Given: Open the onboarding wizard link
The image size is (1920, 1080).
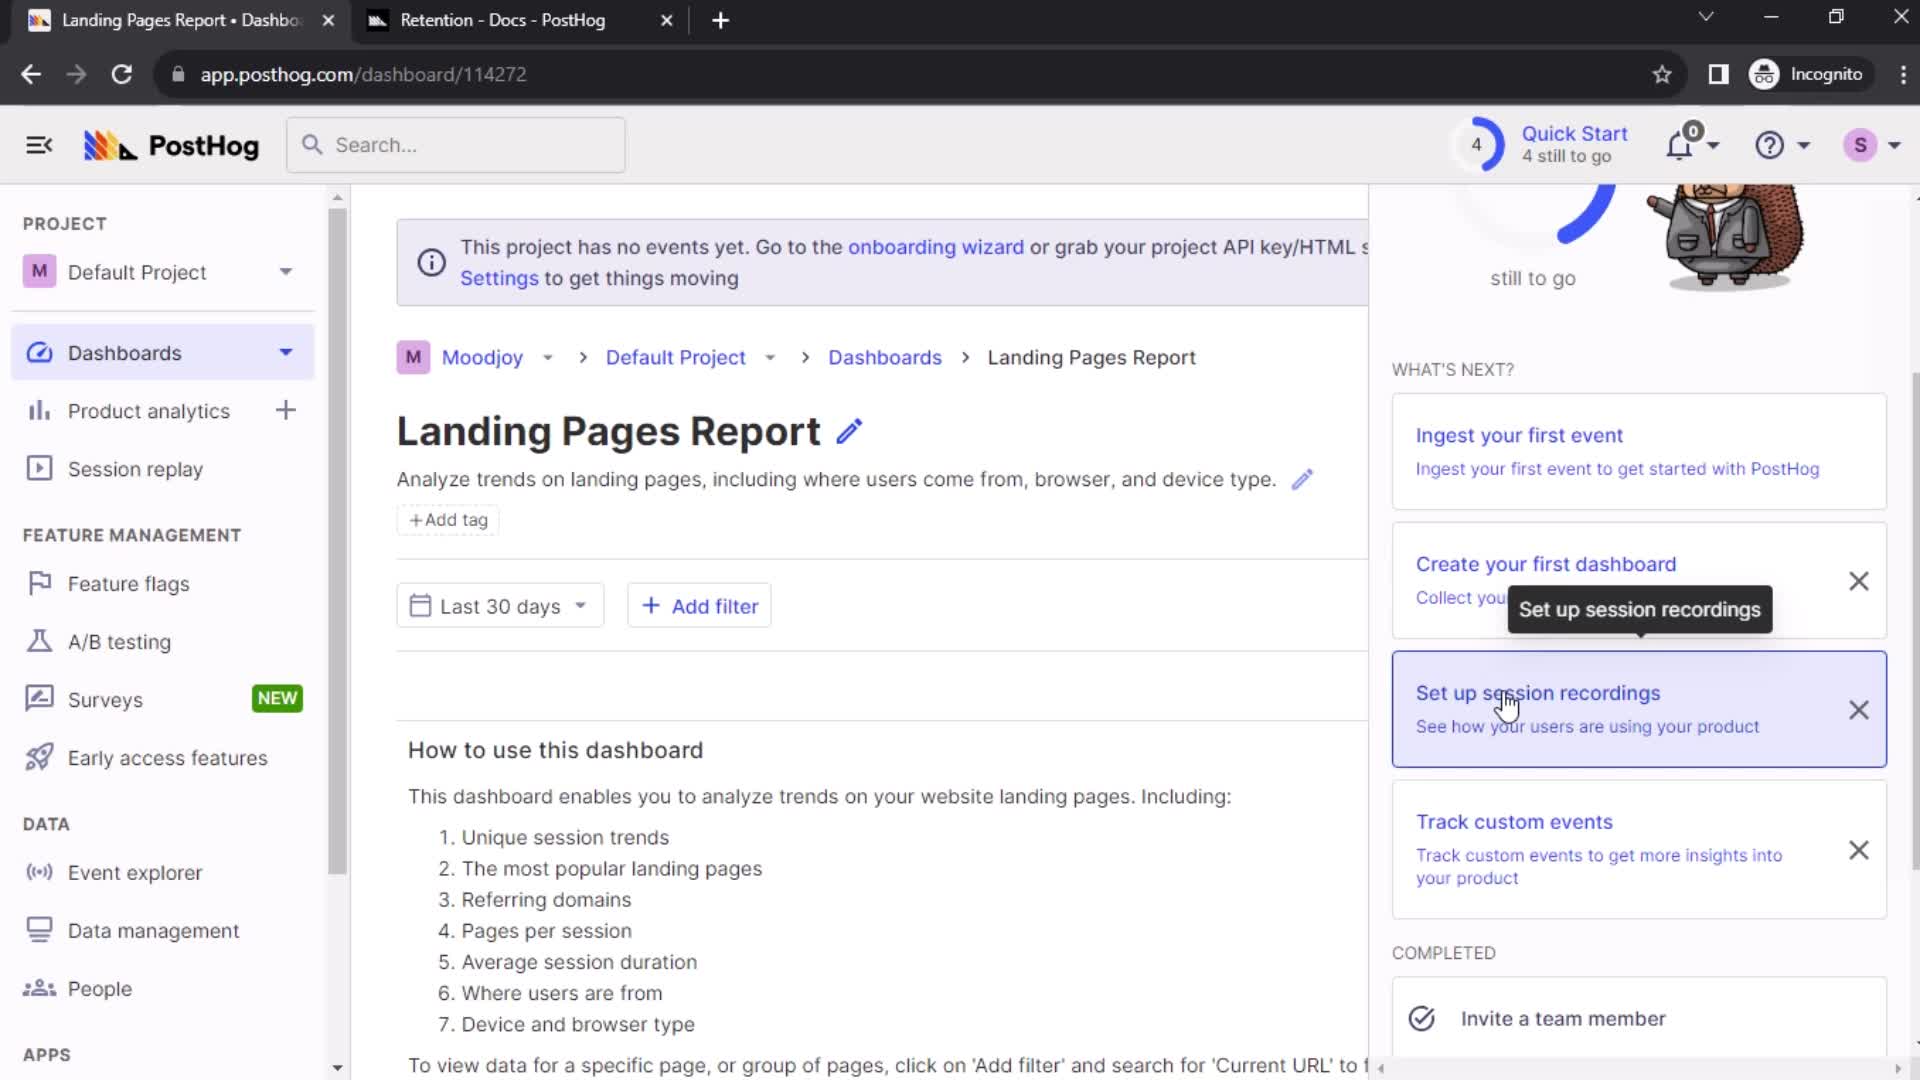Looking at the screenshot, I should click(x=936, y=247).
